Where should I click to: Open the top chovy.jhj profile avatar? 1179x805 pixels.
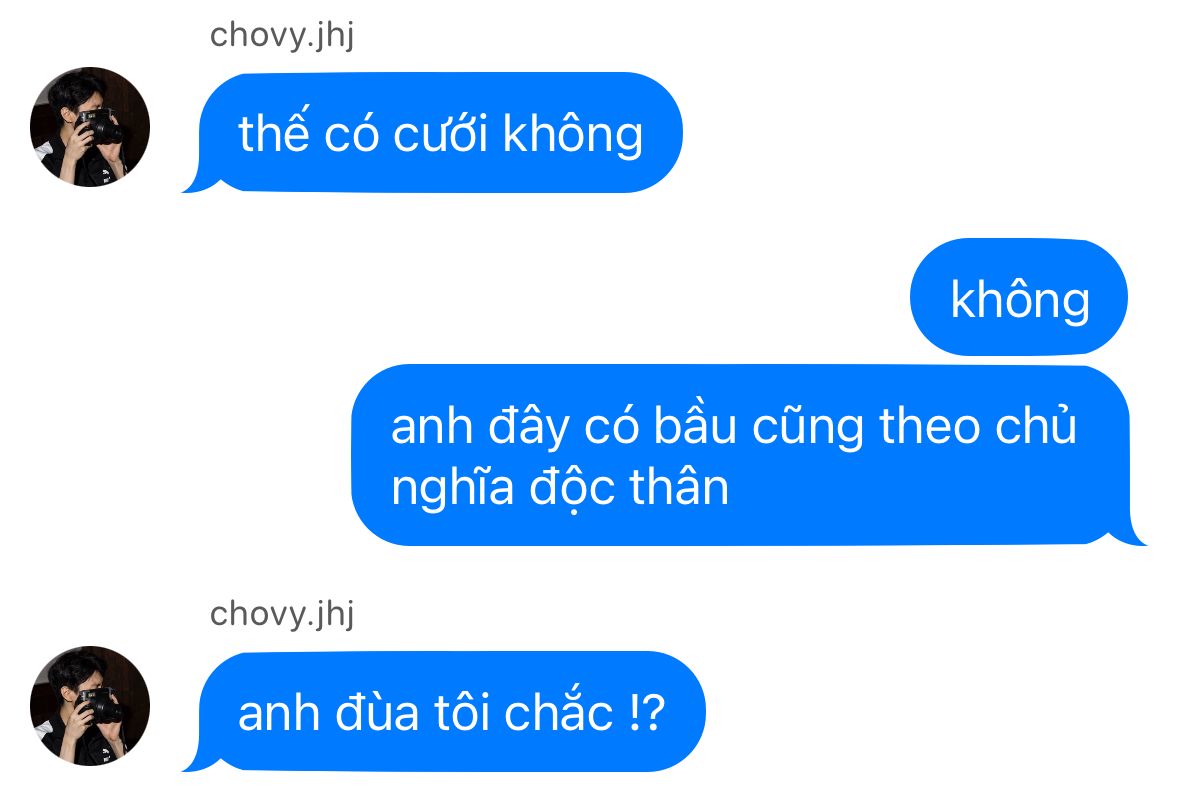(89, 127)
